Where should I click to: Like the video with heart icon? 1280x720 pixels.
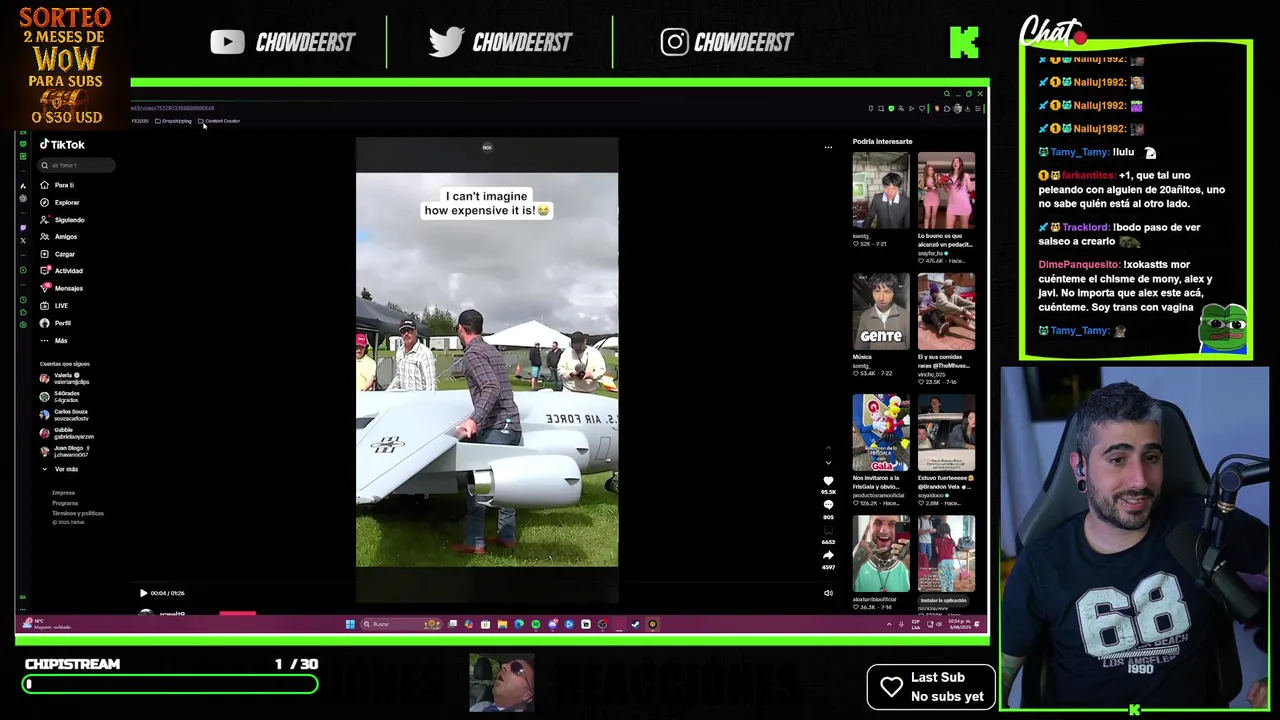828,482
